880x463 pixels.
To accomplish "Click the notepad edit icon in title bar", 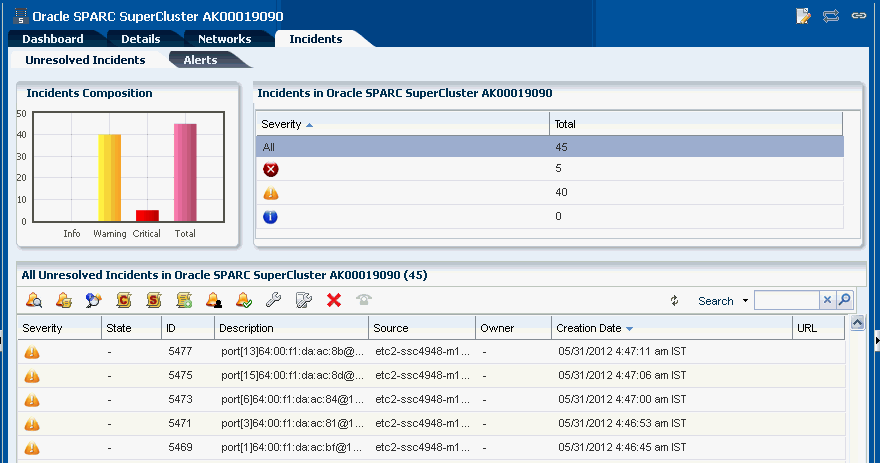I will [803, 16].
